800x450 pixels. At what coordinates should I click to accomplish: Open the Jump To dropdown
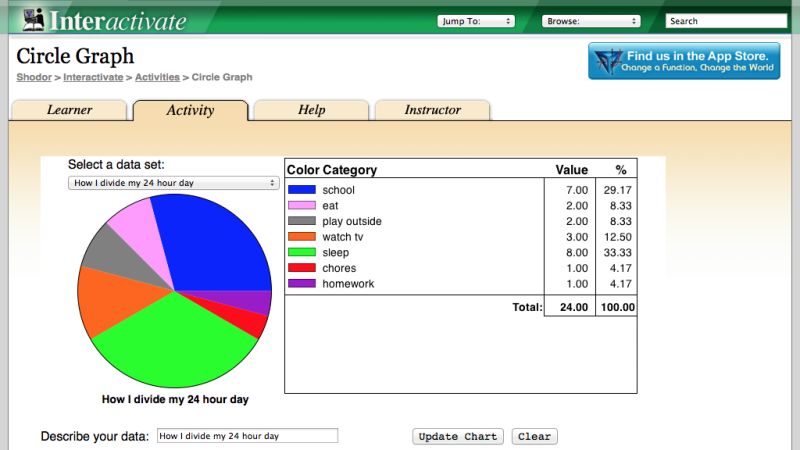[476, 21]
